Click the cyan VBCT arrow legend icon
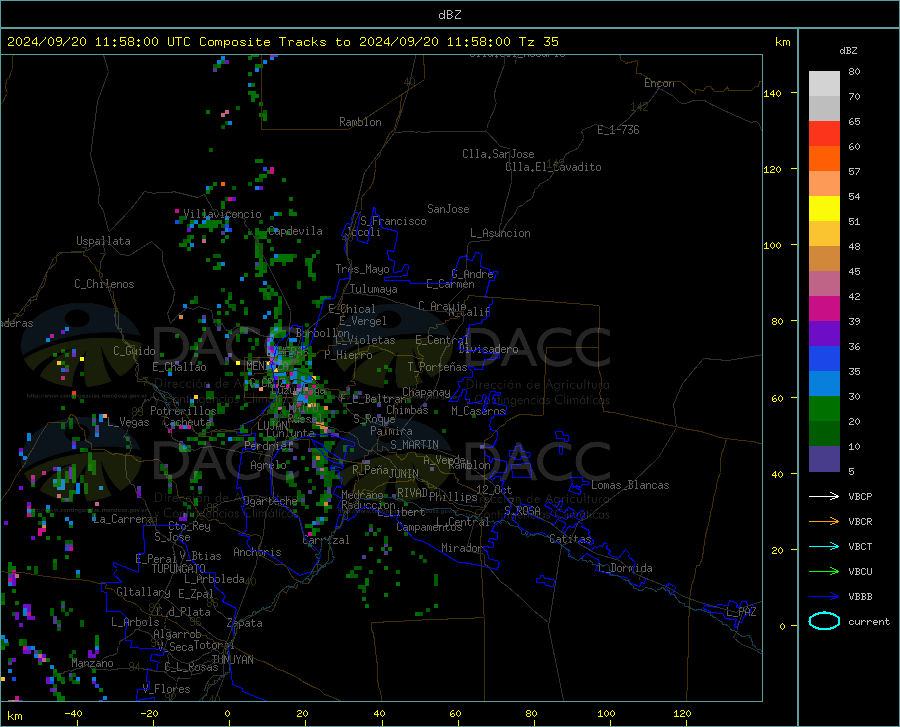Image resolution: width=900 pixels, height=727 pixels. click(824, 546)
